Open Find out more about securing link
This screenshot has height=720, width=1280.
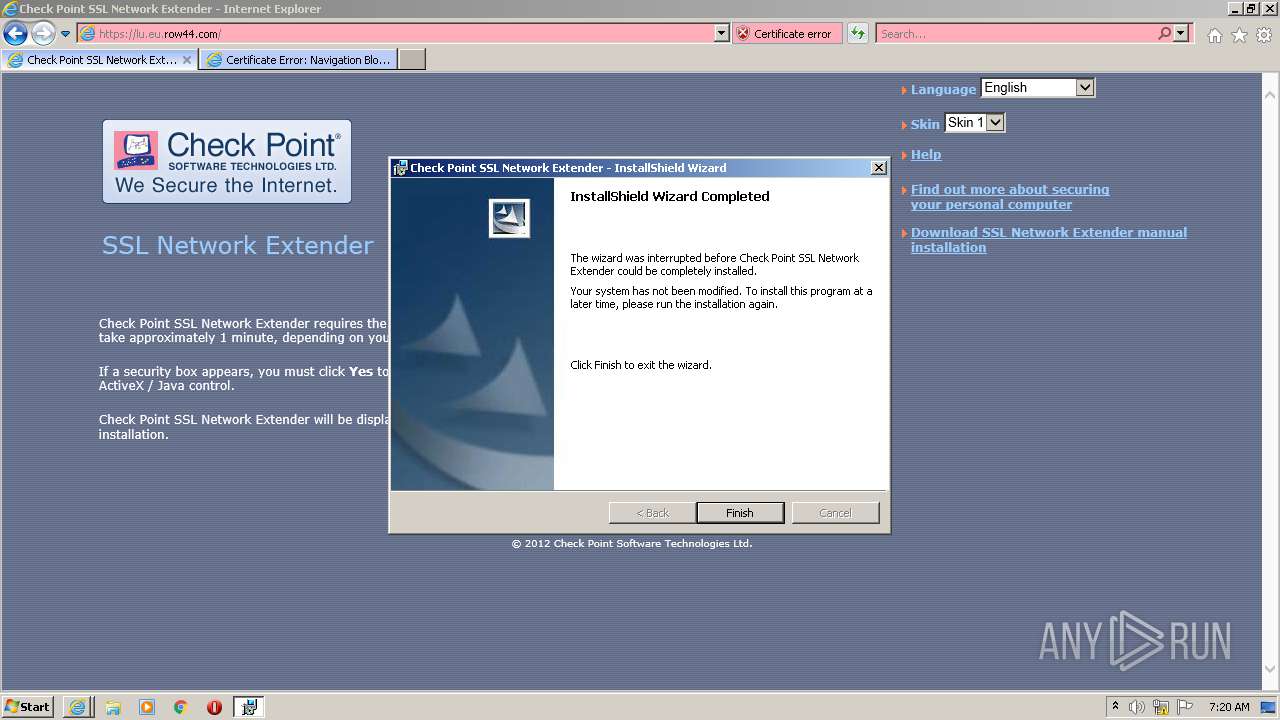[x=1010, y=197]
